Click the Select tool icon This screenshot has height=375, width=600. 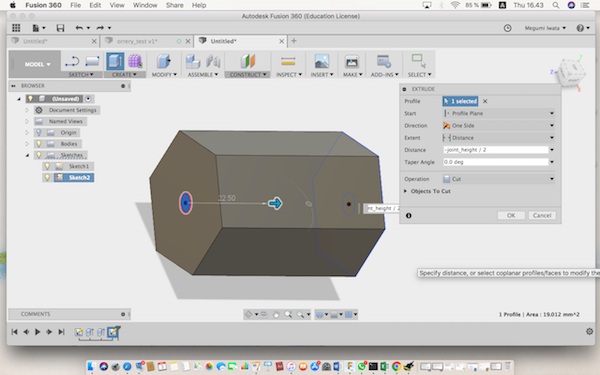coord(418,61)
